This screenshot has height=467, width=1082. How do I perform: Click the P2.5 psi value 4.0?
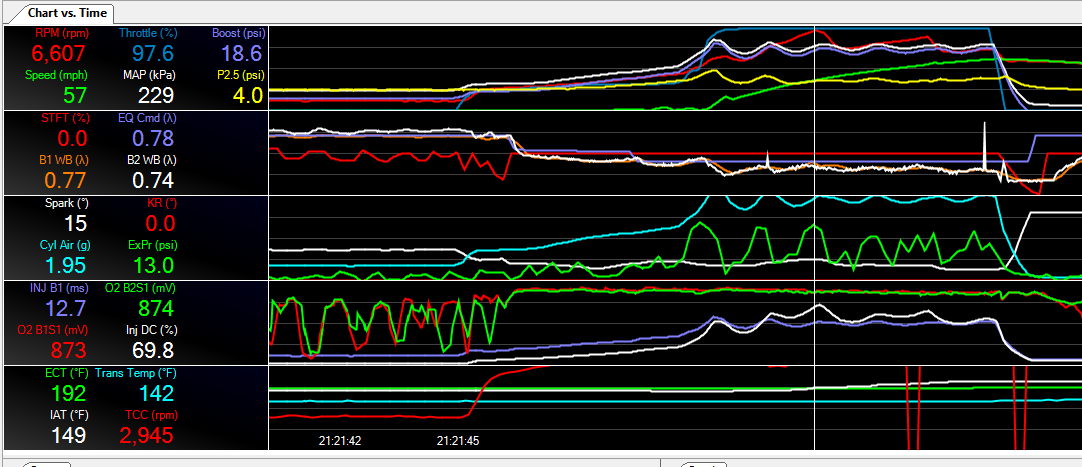point(248,96)
